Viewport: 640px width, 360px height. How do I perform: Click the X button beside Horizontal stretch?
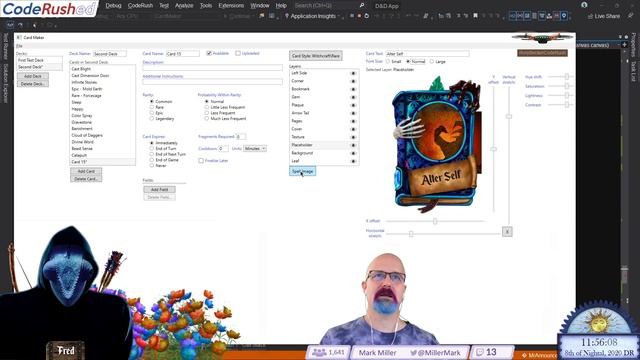(507, 232)
